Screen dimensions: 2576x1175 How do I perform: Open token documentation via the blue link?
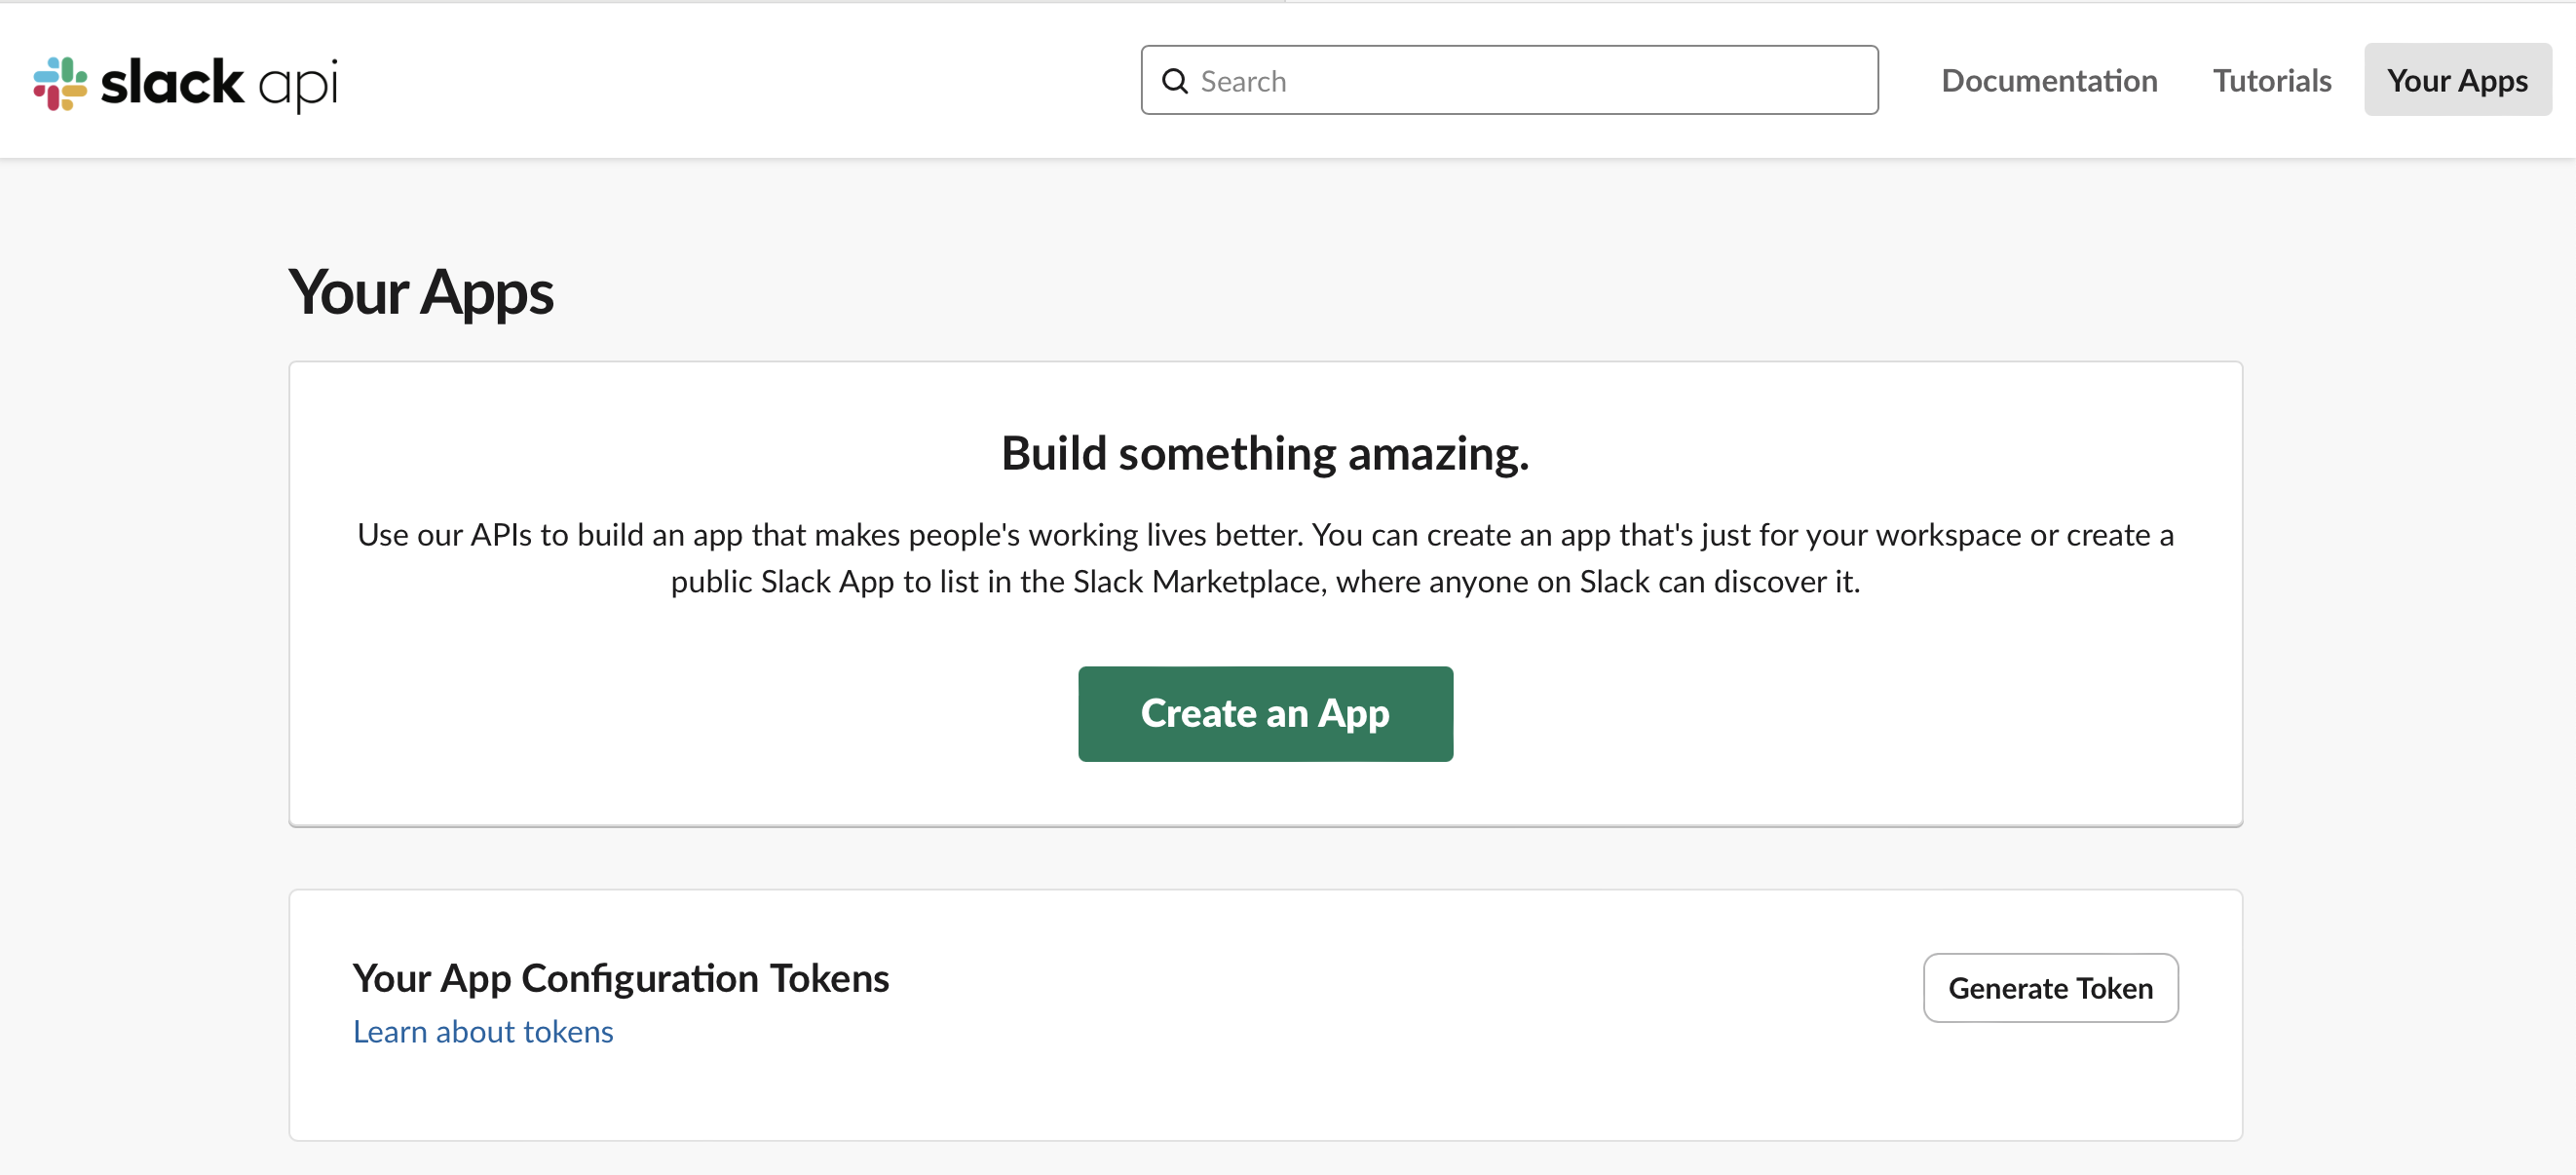click(x=483, y=1031)
